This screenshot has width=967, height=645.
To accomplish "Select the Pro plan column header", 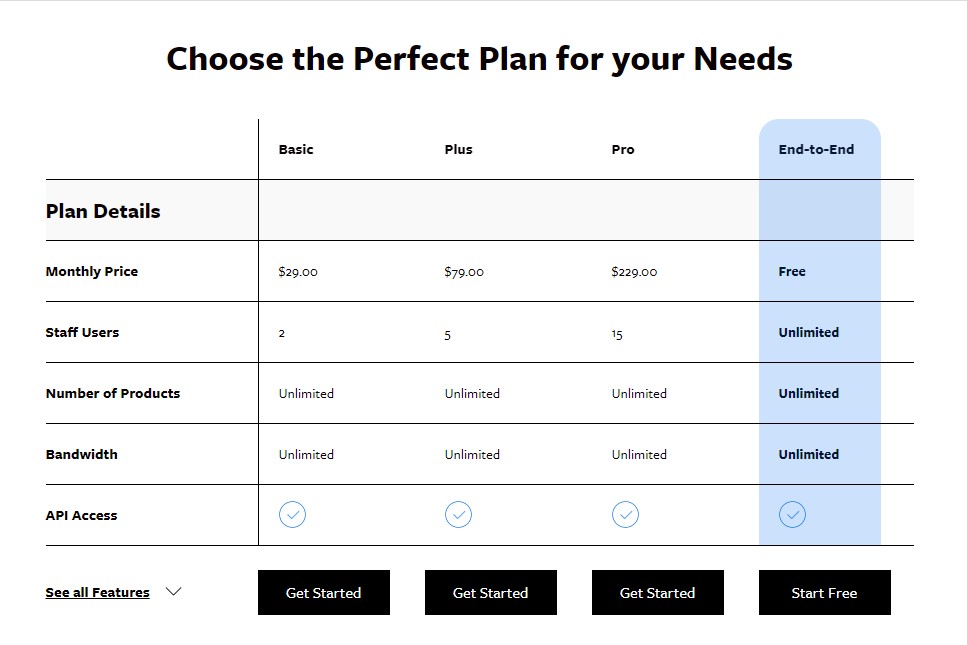I will point(623,150).
